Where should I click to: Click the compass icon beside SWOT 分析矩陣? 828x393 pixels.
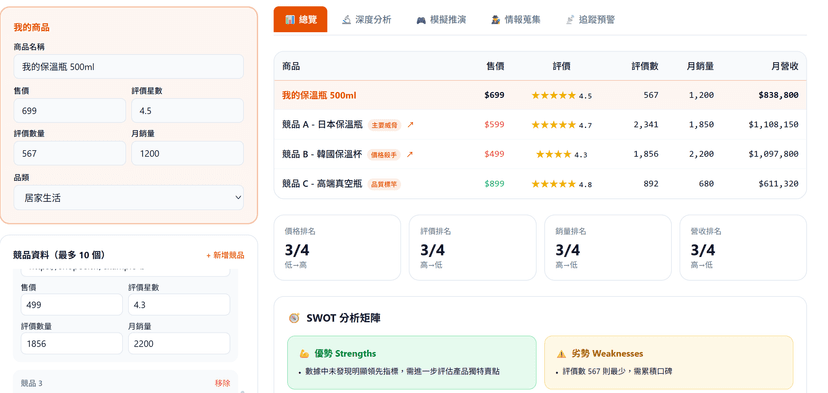tap(294, 318)
